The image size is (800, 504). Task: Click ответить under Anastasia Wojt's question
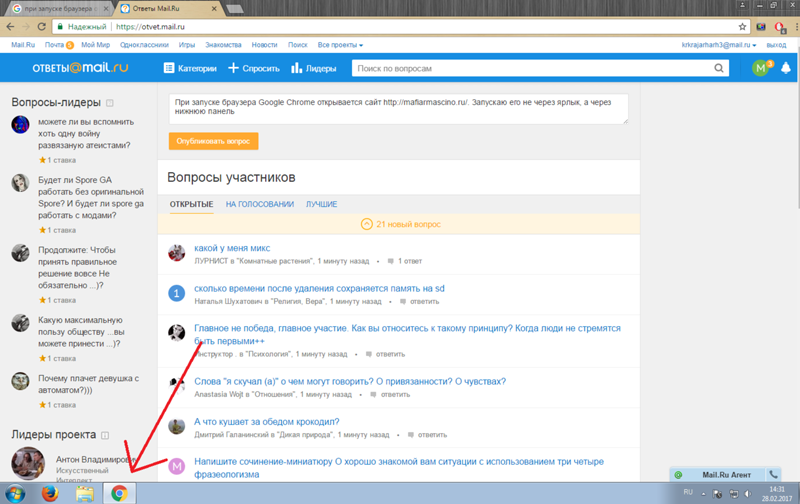tap(395, 394)
